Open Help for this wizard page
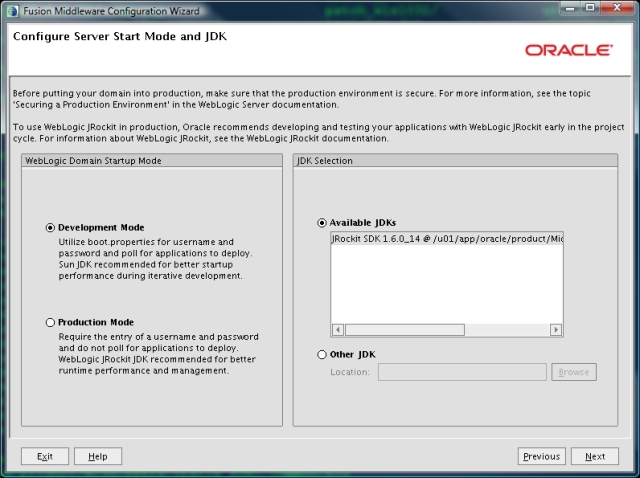The height and width of the screenshot is (478, 640). pyautogui.click(x=98, y=456)
